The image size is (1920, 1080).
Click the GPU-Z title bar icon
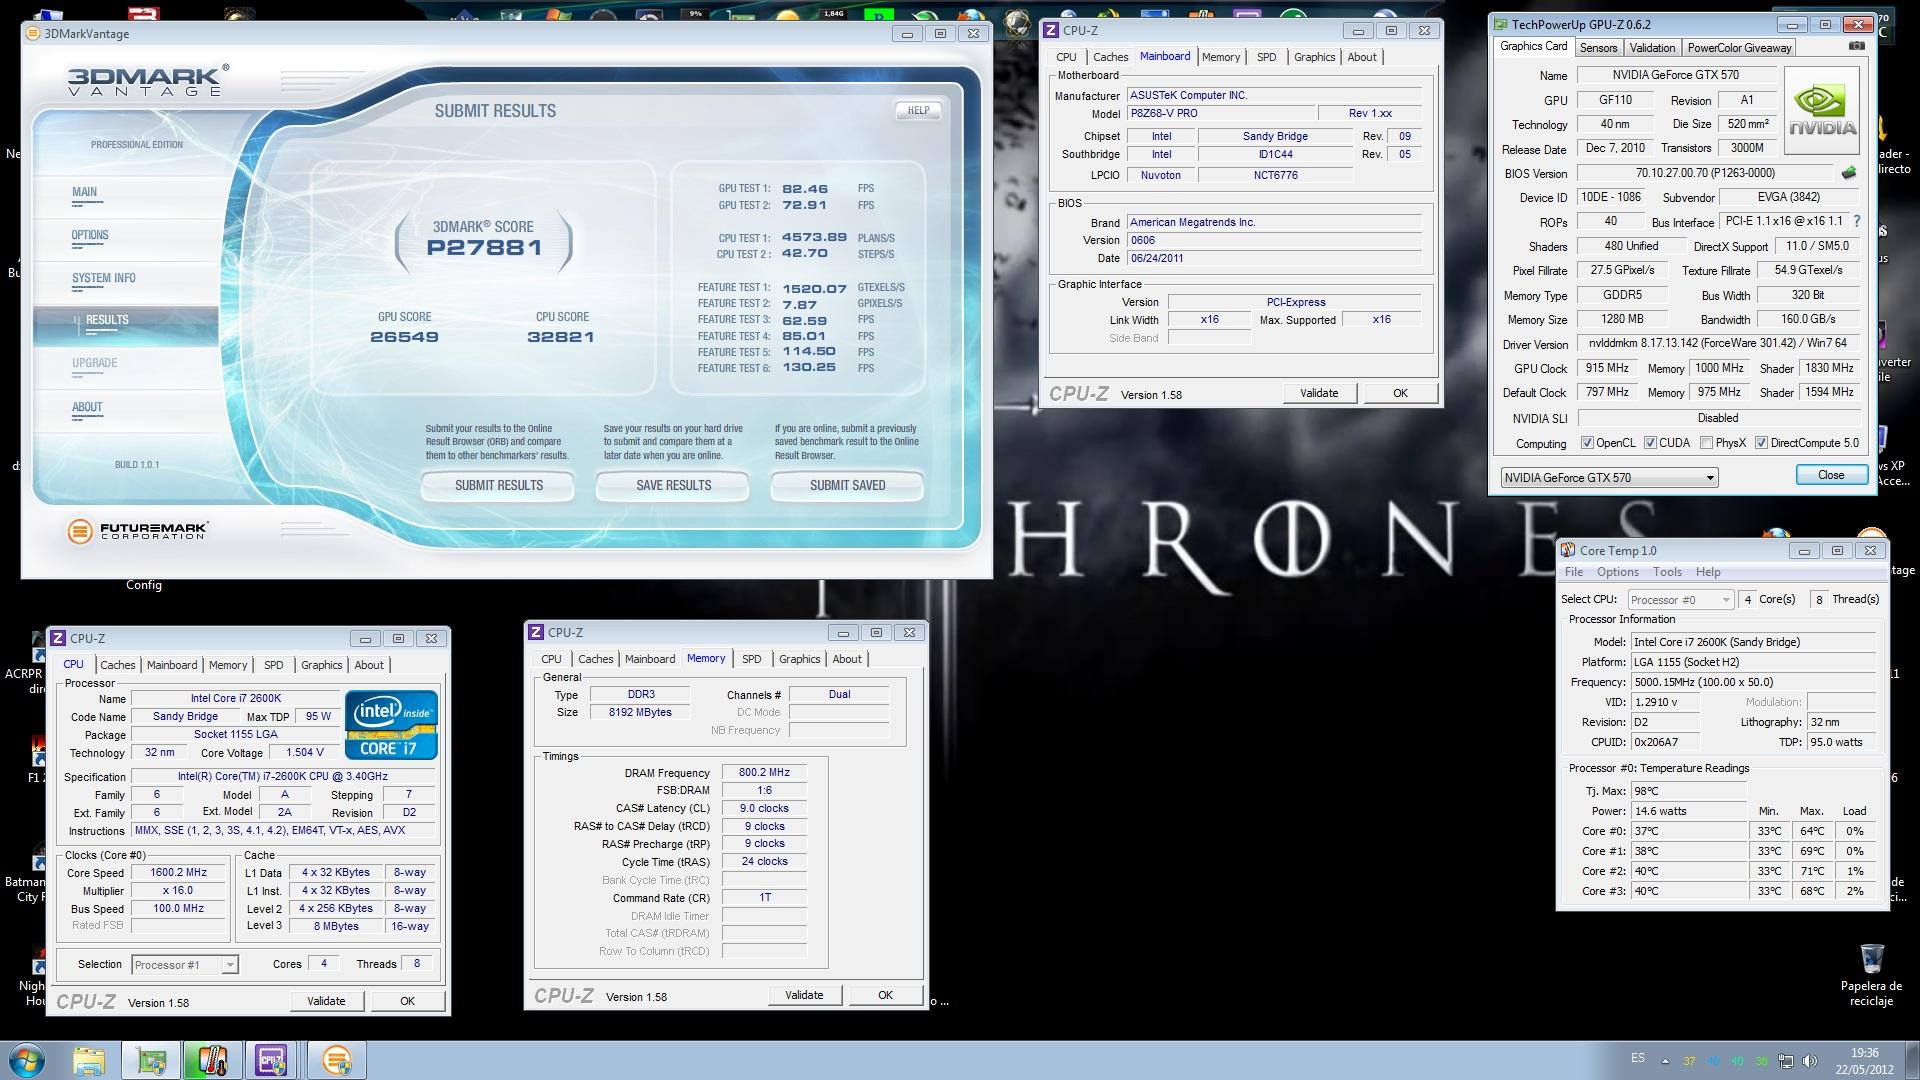(1501, 24)
